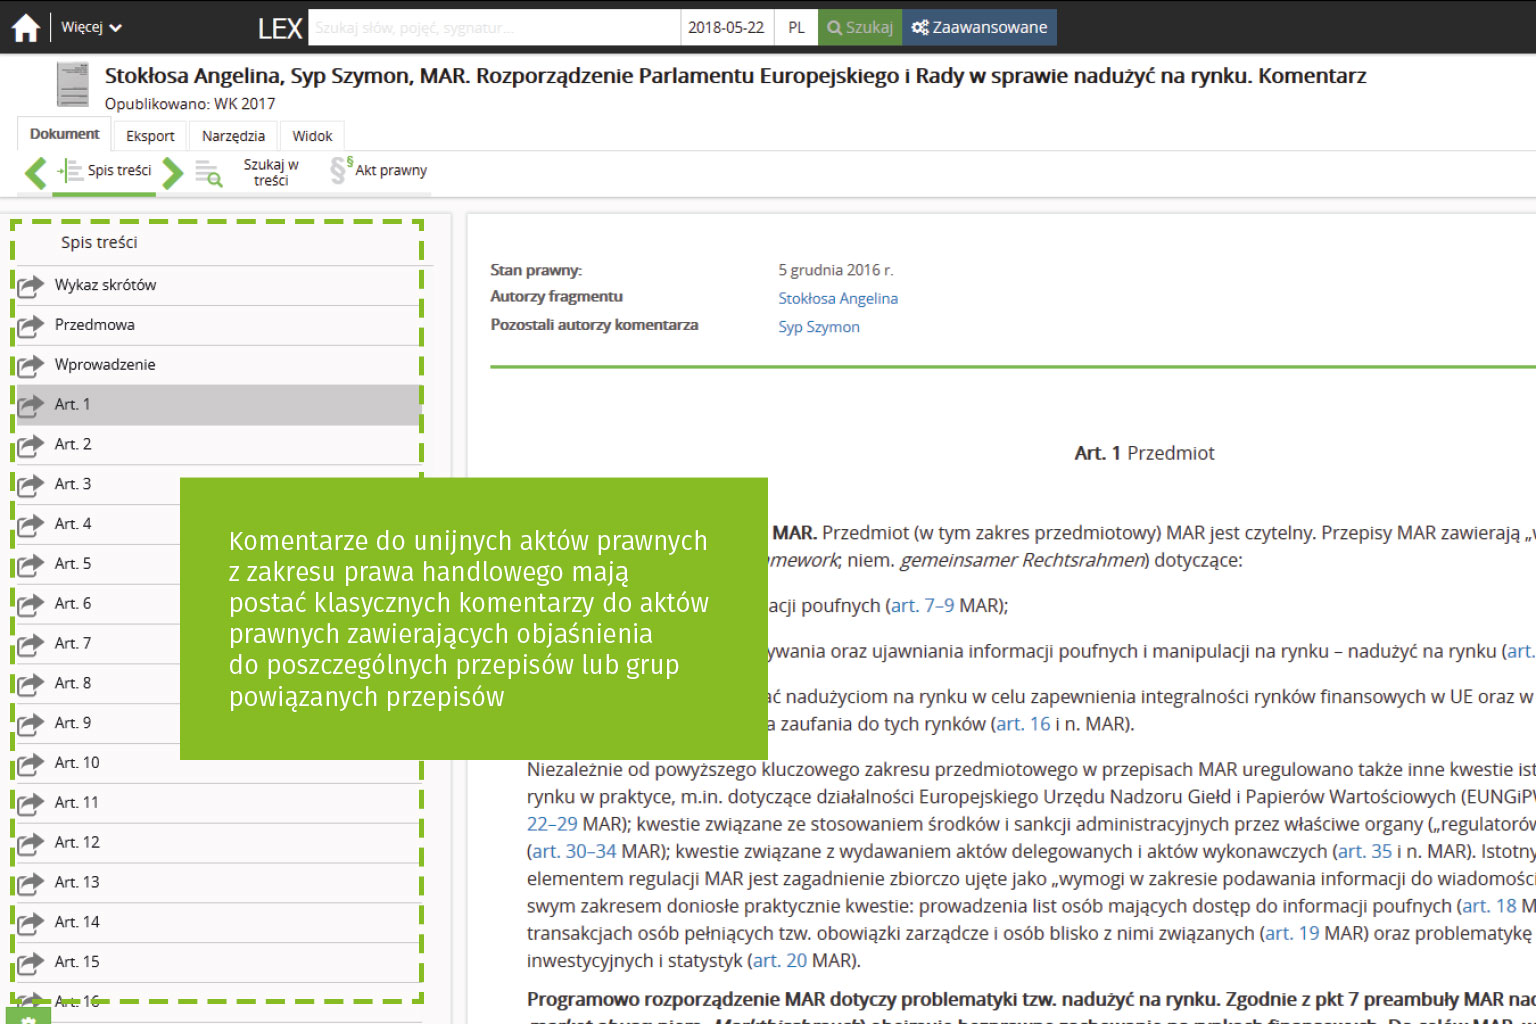This screenshot has height=1024, width=1536.
Task: Toggle the Spis treści panel
Action: 106,171
